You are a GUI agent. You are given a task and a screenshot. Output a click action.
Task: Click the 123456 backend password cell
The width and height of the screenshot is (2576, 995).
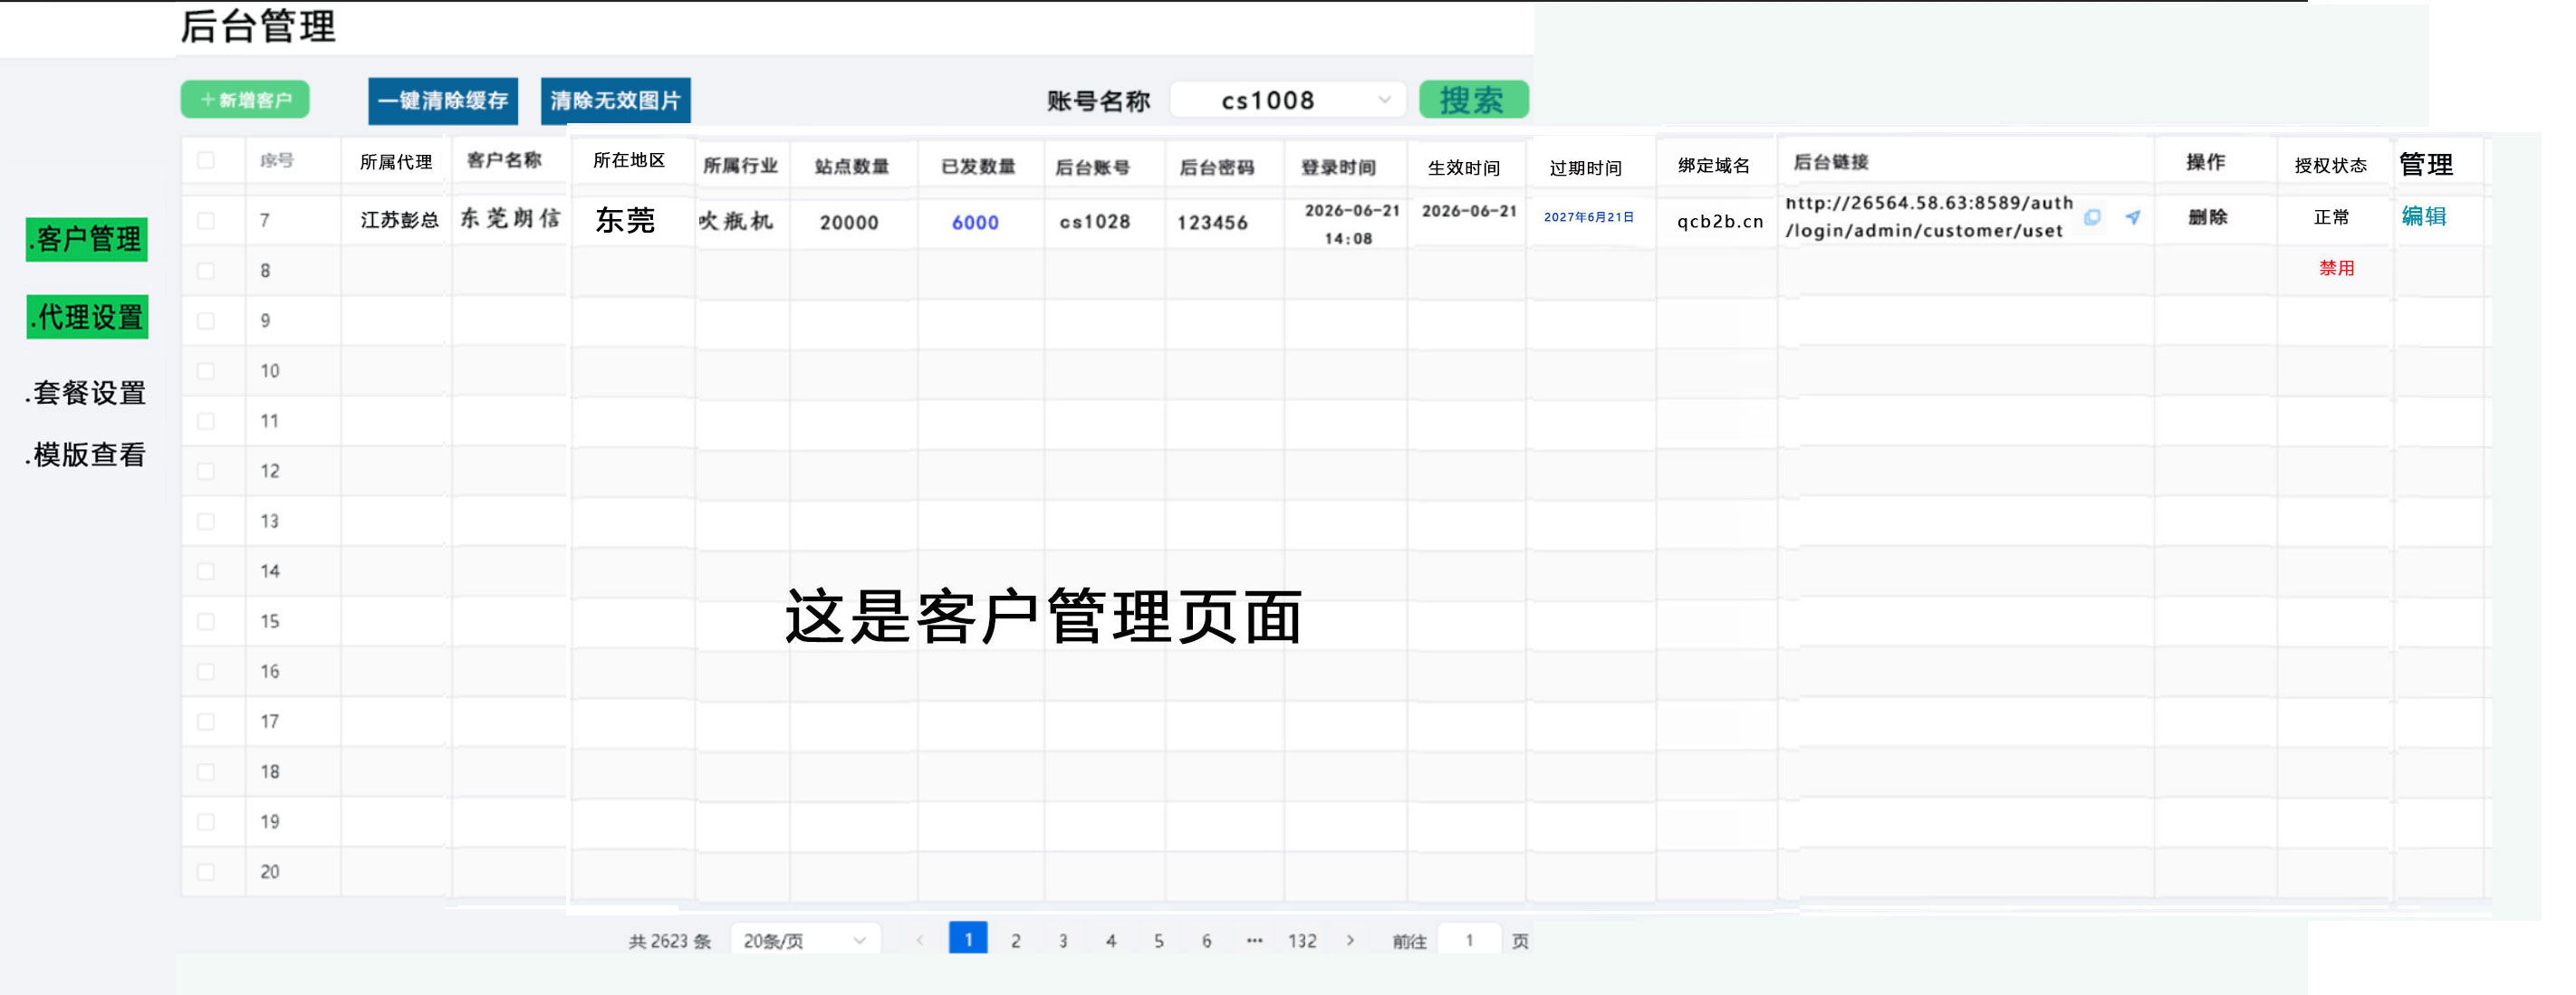[x=1212, y=222]
